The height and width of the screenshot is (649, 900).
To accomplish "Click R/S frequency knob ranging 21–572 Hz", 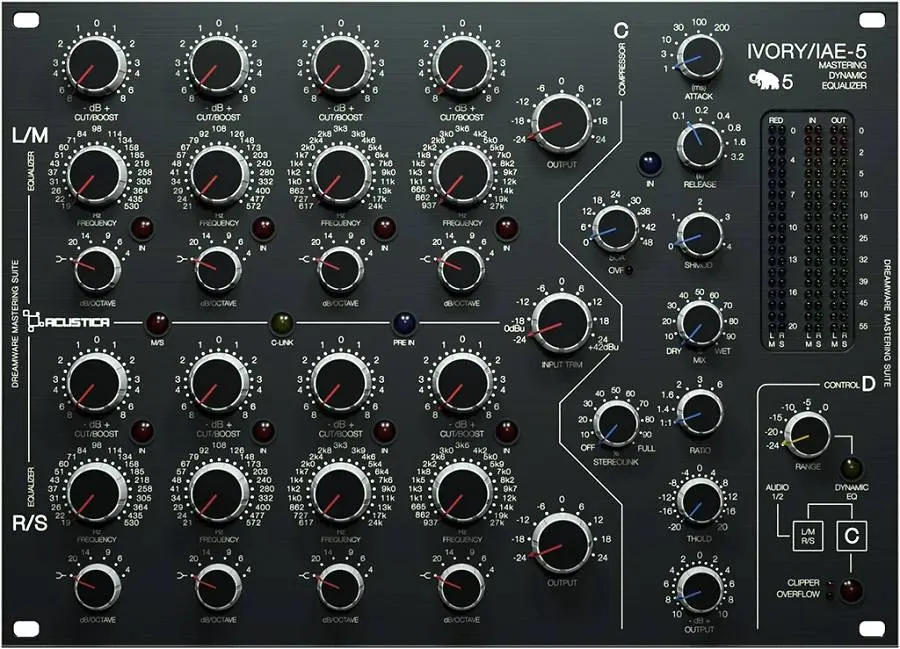I will click(219, 492).
